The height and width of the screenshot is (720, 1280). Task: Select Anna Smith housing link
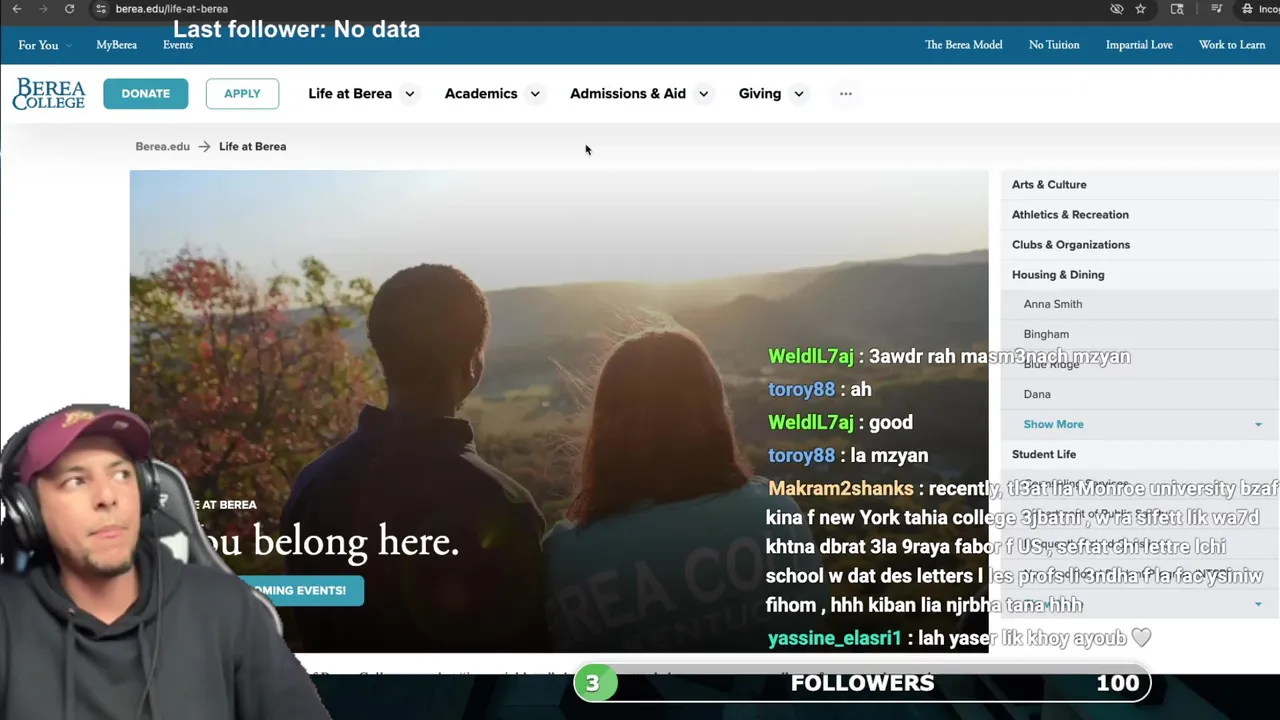click(x=1053, y=304)
